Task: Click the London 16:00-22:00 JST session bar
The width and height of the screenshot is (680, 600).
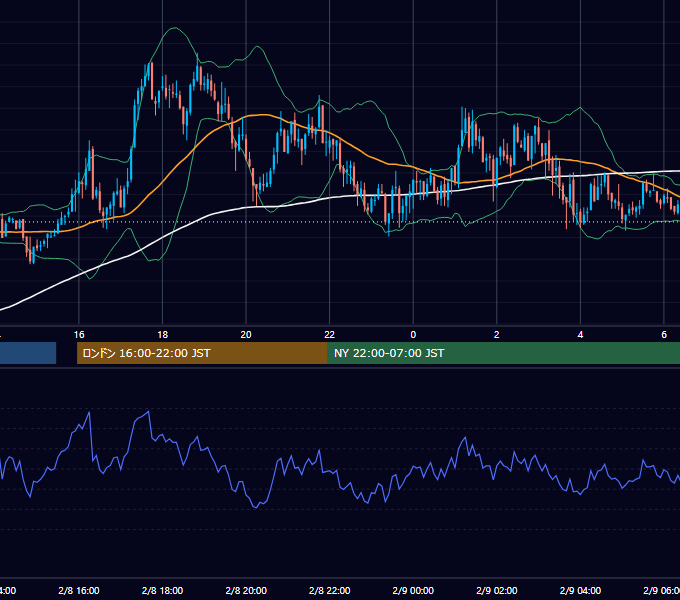Action: pyautogui.click(x=202, y=353)
